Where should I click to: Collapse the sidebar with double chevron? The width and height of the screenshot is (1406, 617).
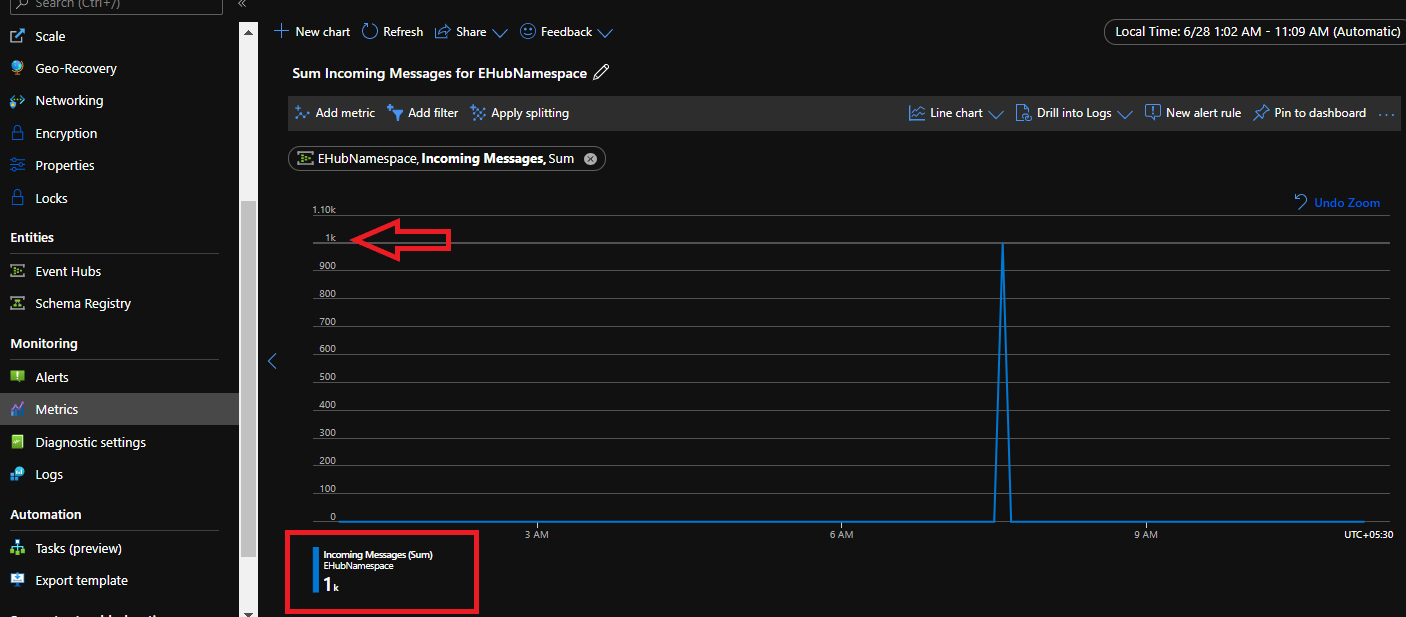point(242,4)
